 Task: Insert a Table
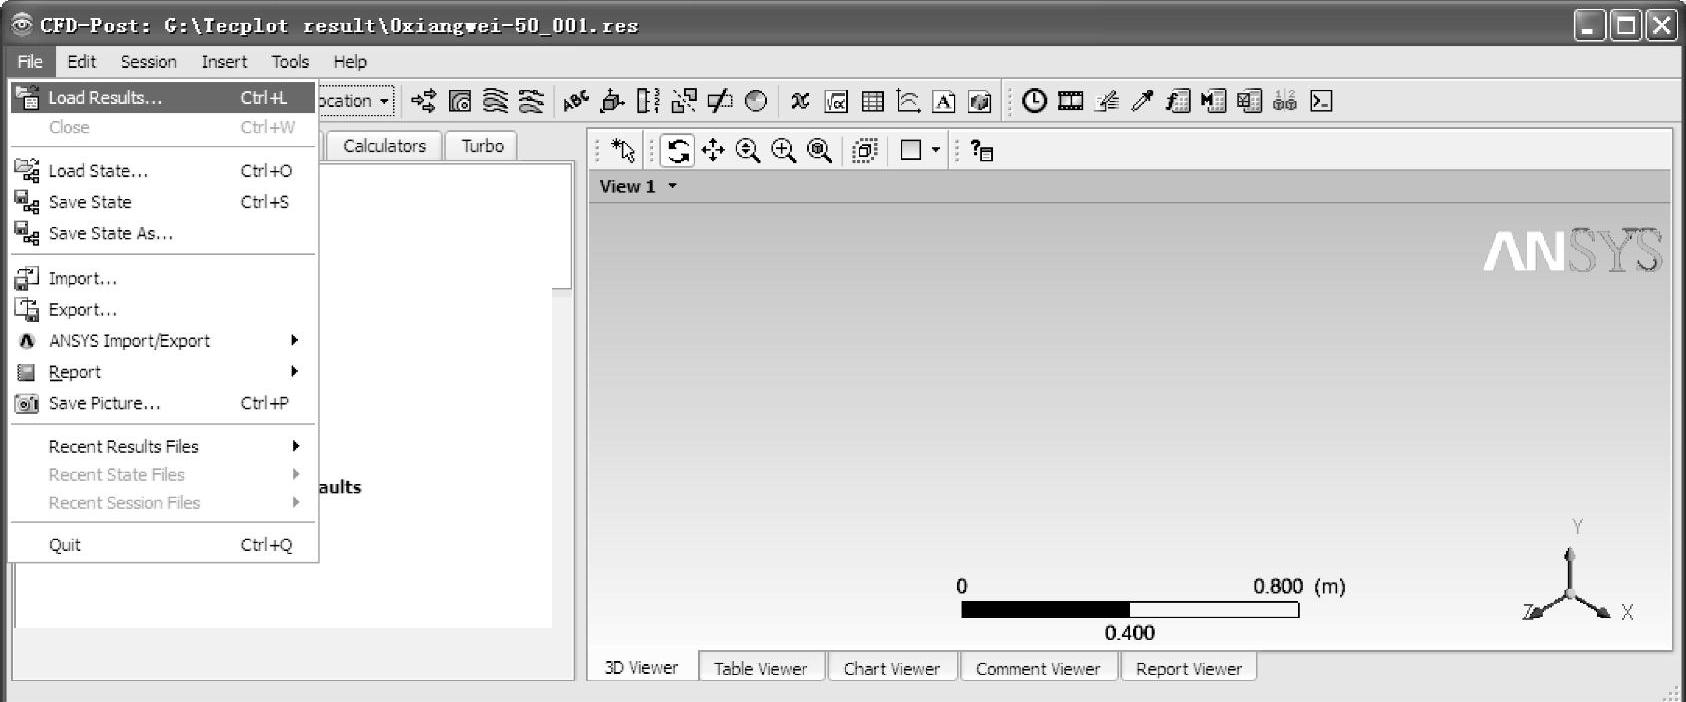pos(872,101)
